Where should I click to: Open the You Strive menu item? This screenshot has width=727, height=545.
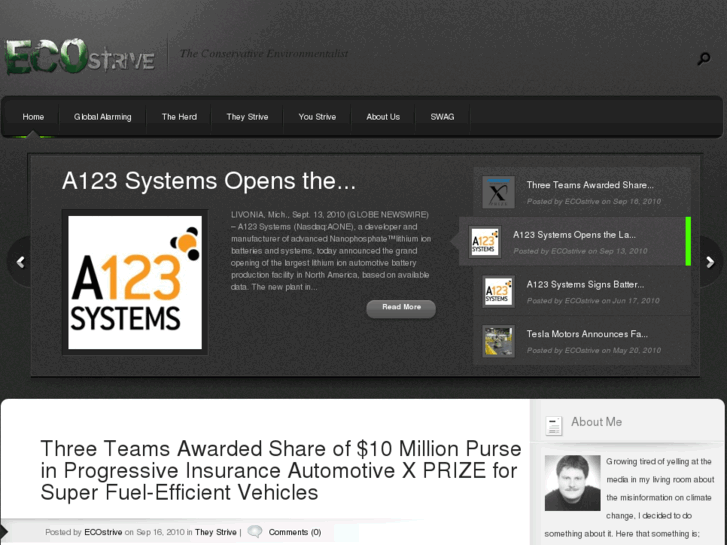317,117
